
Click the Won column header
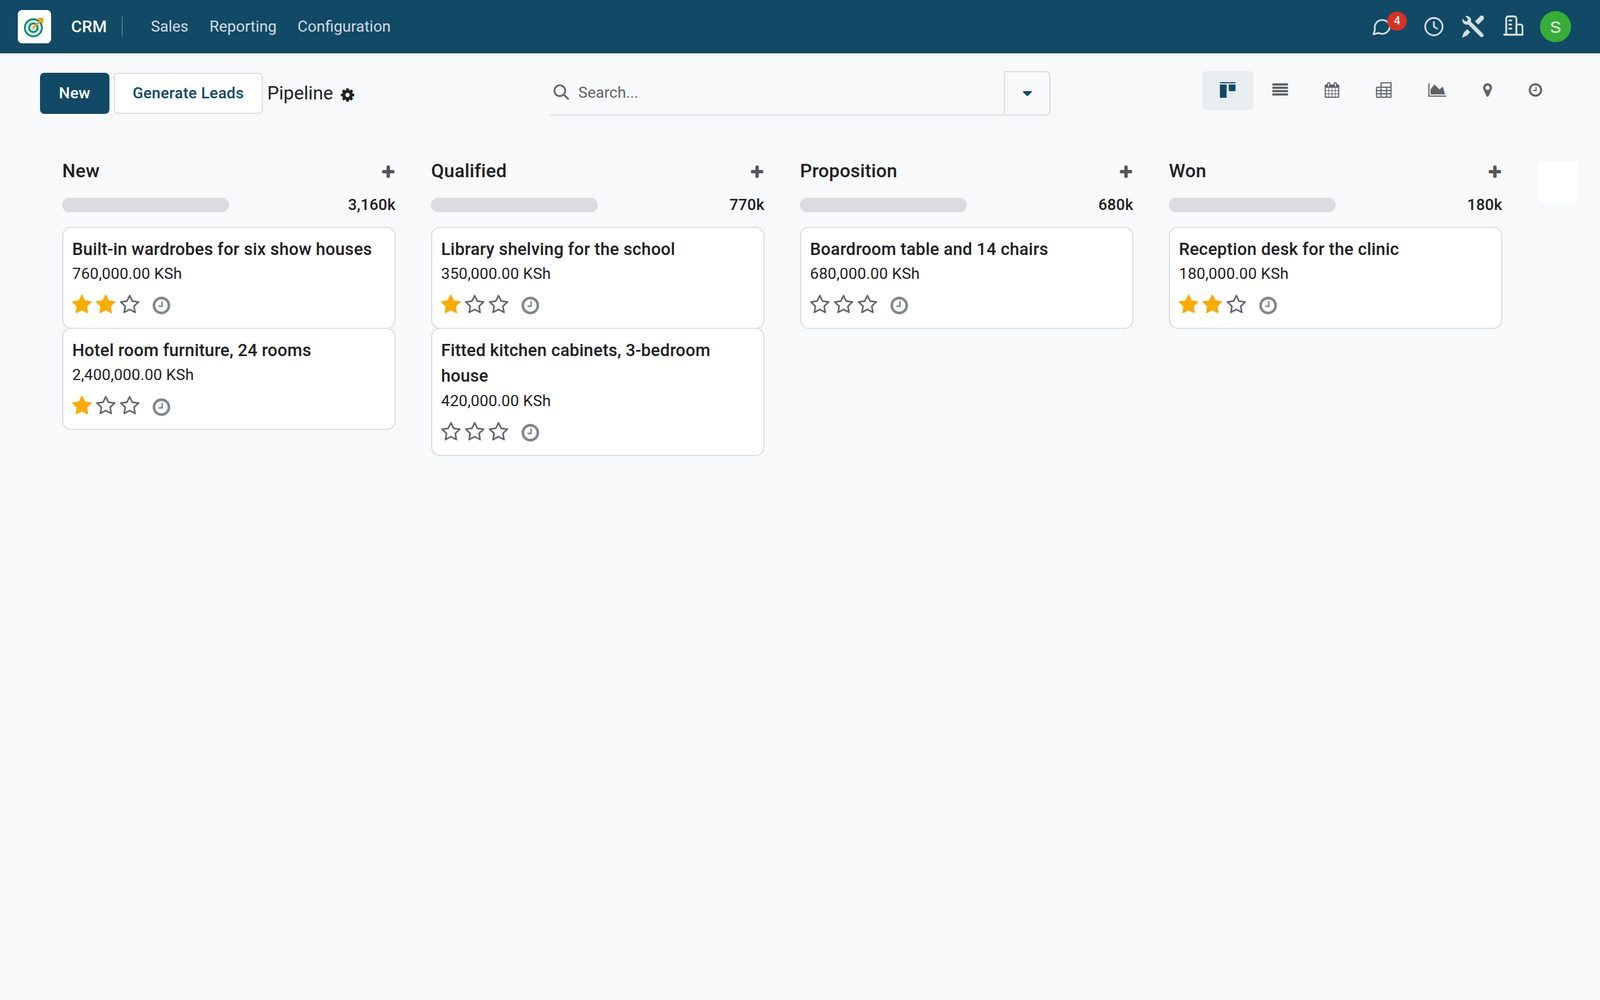click(1188, 171)
